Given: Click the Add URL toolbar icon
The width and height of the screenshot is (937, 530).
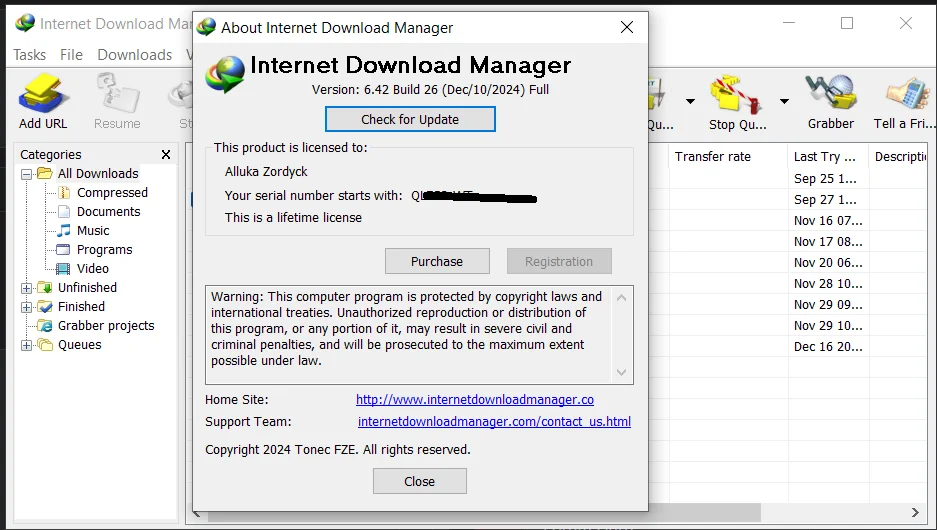Looking at the screenshot, I should [x=43, y=94].
